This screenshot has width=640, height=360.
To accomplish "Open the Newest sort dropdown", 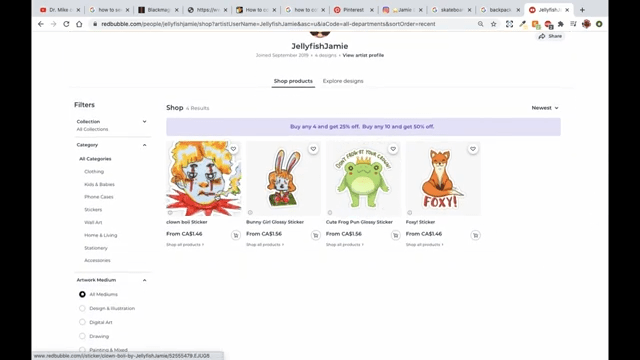I will 545,108.
